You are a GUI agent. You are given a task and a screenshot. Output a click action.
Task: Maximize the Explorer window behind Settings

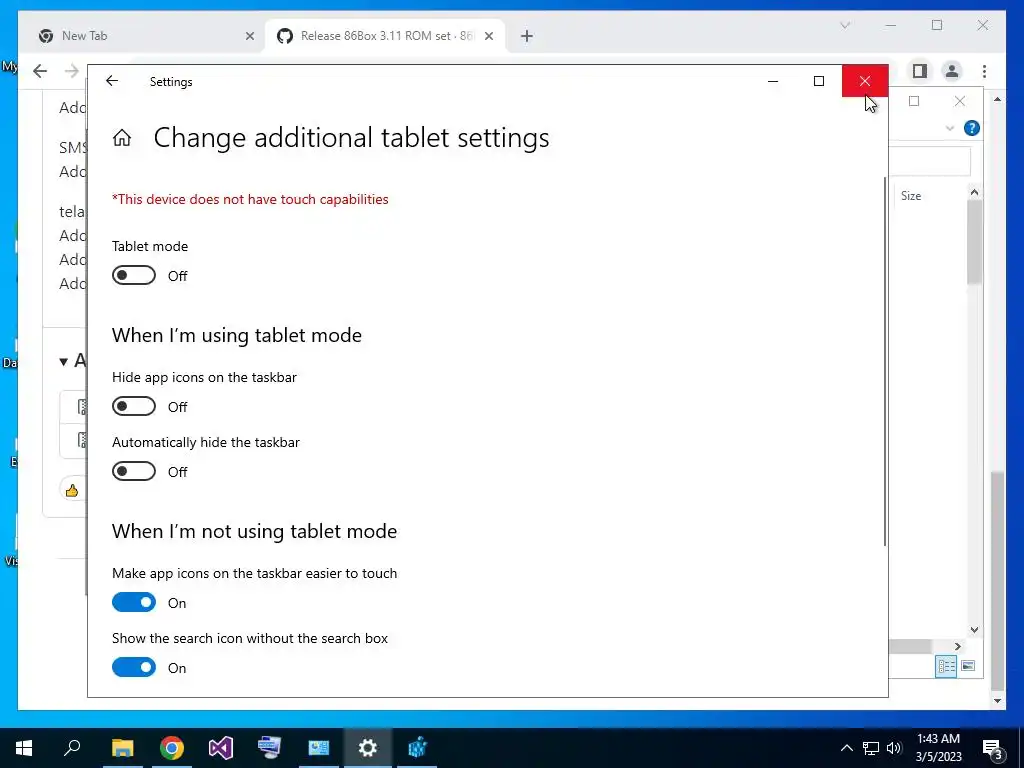point(914,101)
